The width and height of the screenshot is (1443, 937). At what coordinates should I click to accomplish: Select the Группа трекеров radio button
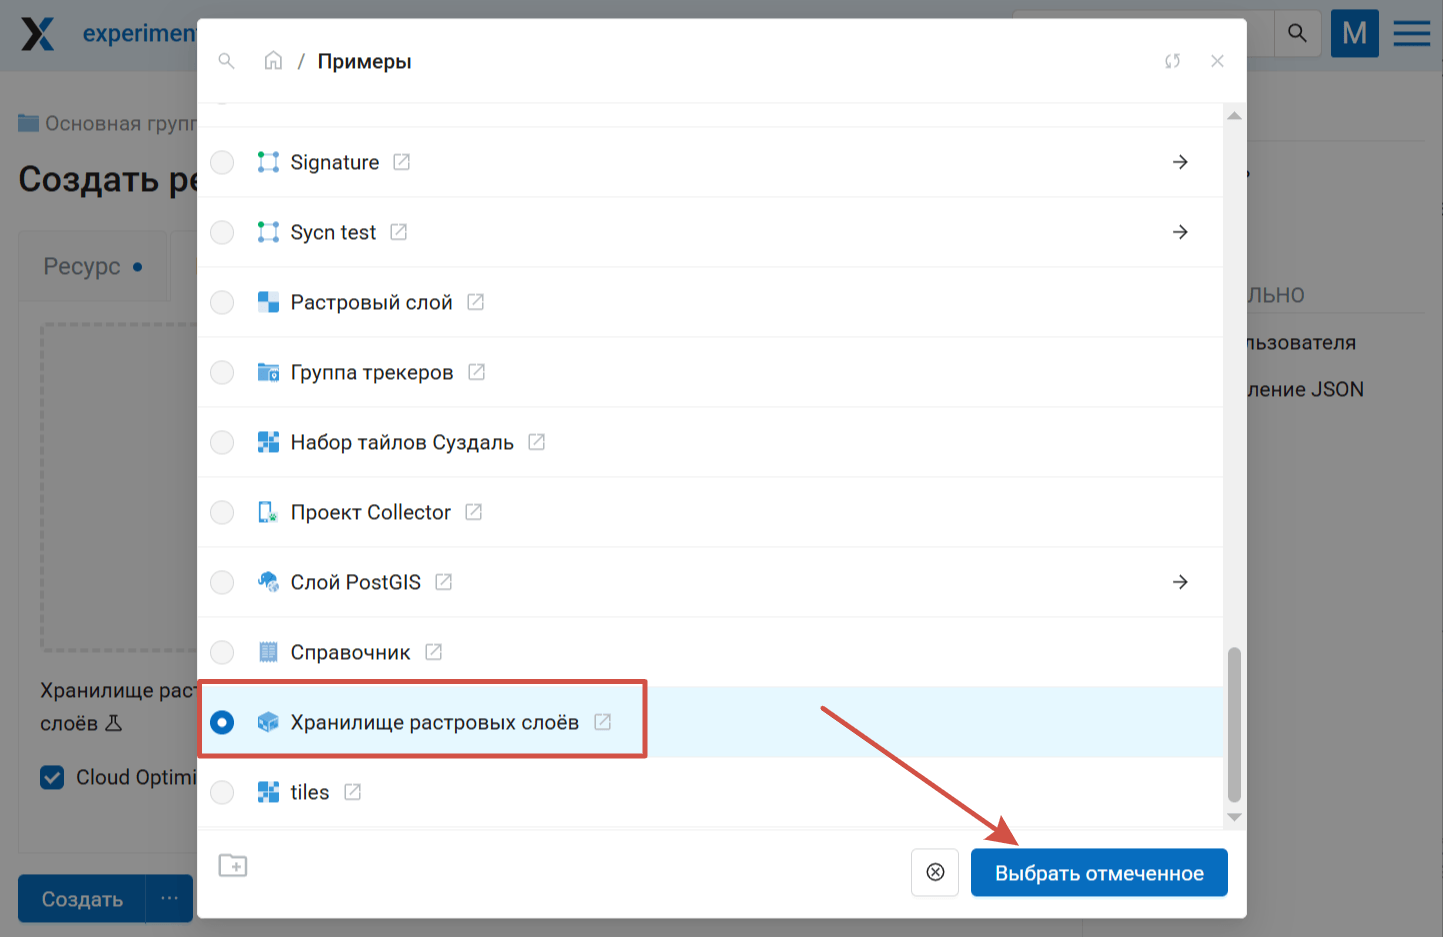click(x=222, y=372)
